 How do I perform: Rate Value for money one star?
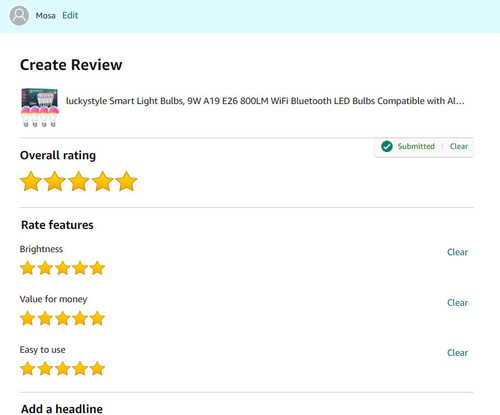[28, 318]
